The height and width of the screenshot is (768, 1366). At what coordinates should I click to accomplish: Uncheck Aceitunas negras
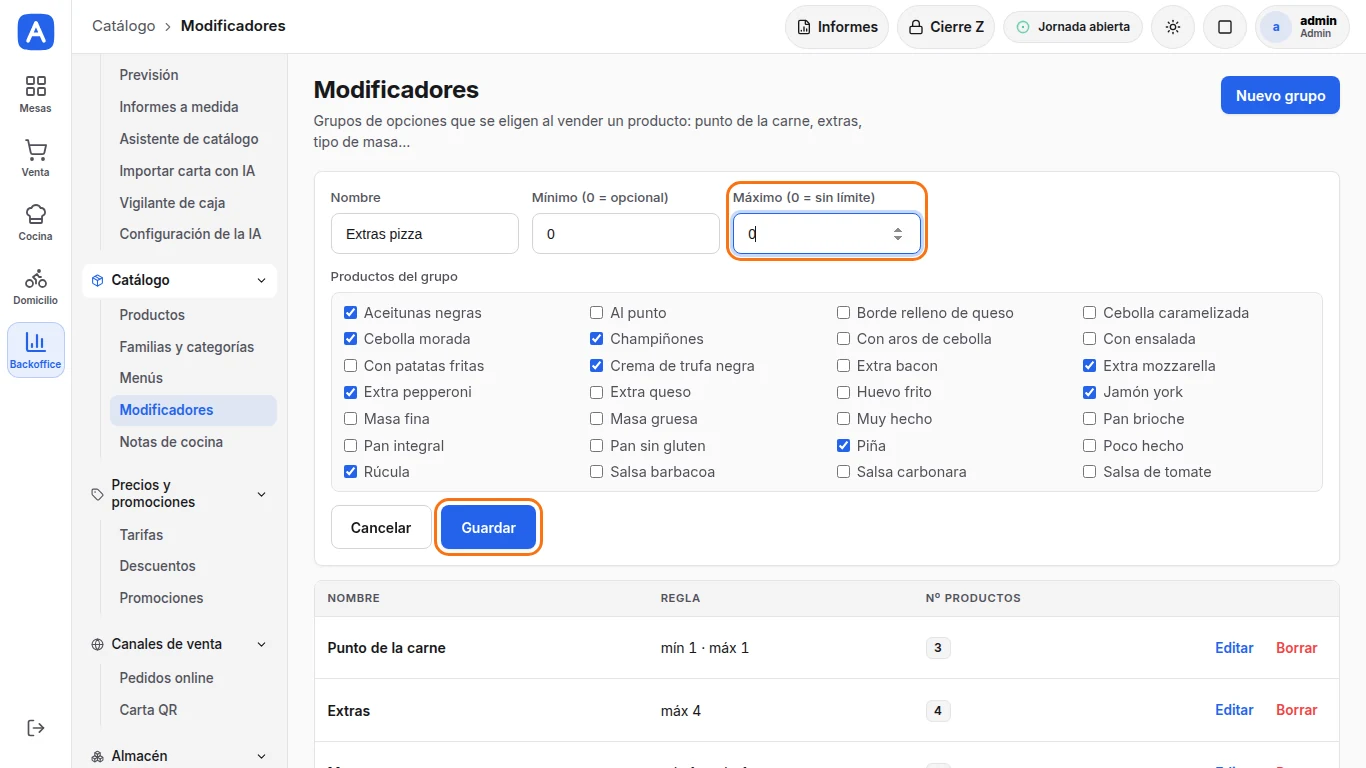[x=350, y=313]
